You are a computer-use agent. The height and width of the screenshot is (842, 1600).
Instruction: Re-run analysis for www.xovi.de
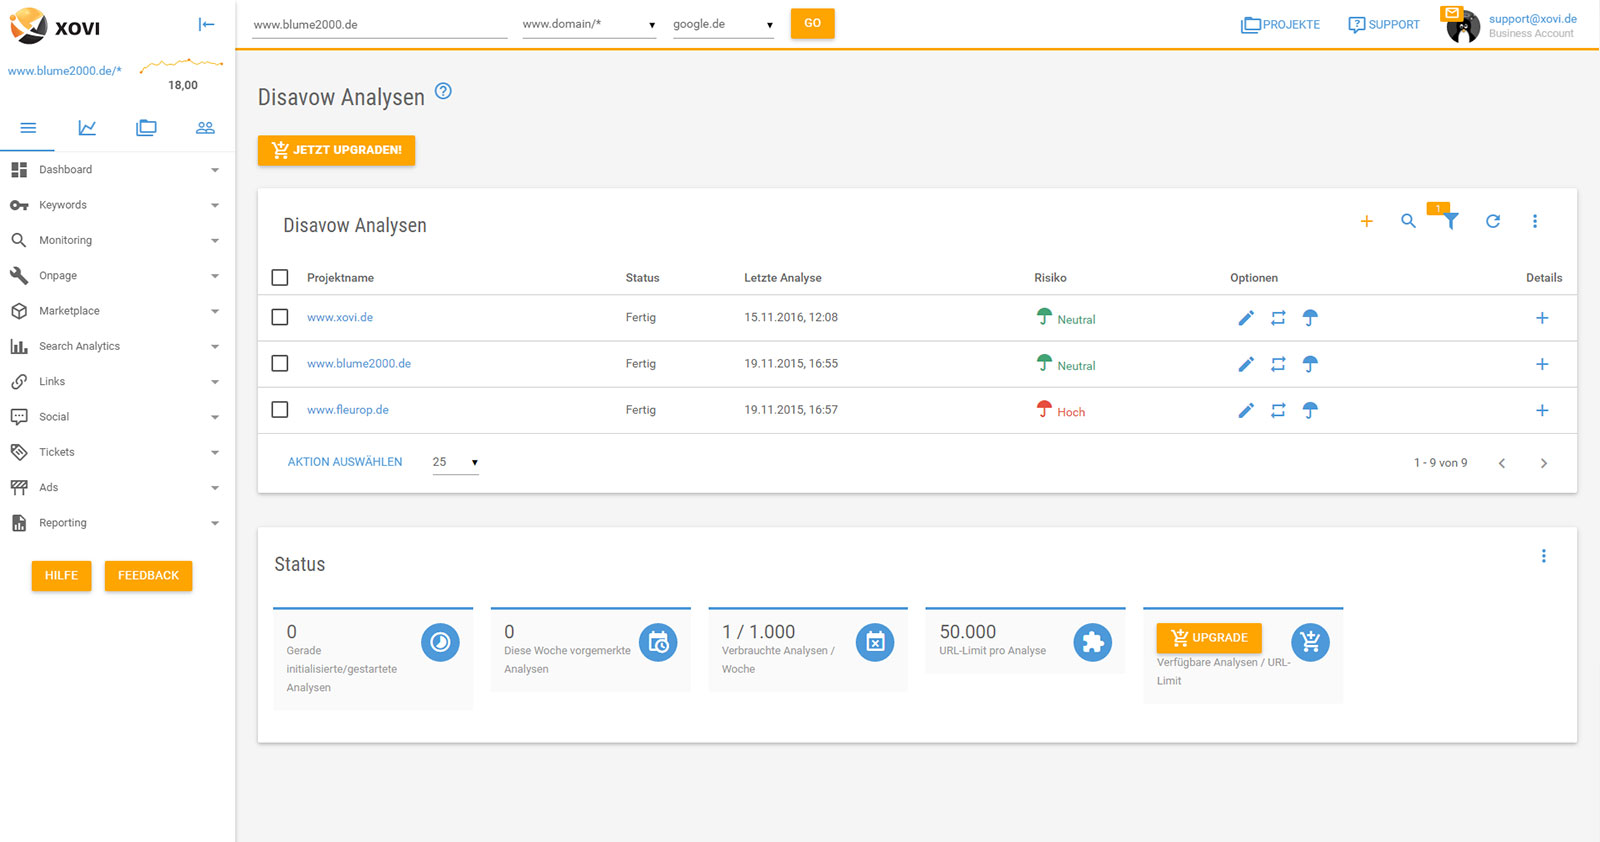click(1278, 318)
